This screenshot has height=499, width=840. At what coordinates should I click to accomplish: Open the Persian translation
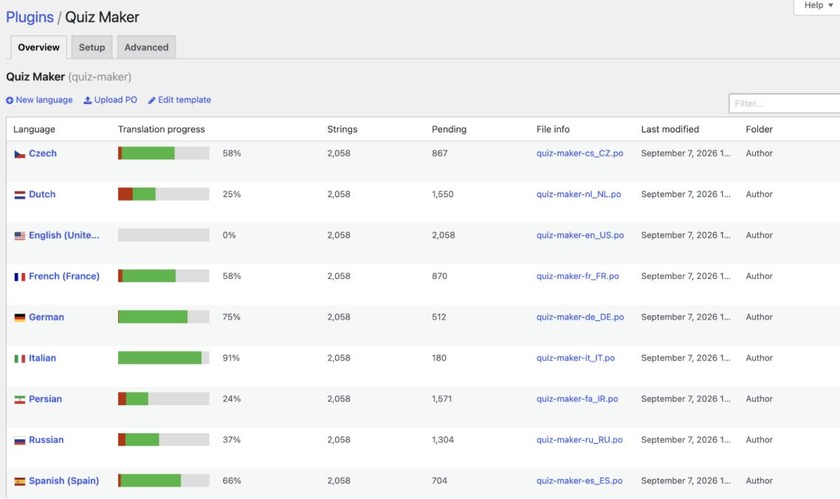coord(45,399)
